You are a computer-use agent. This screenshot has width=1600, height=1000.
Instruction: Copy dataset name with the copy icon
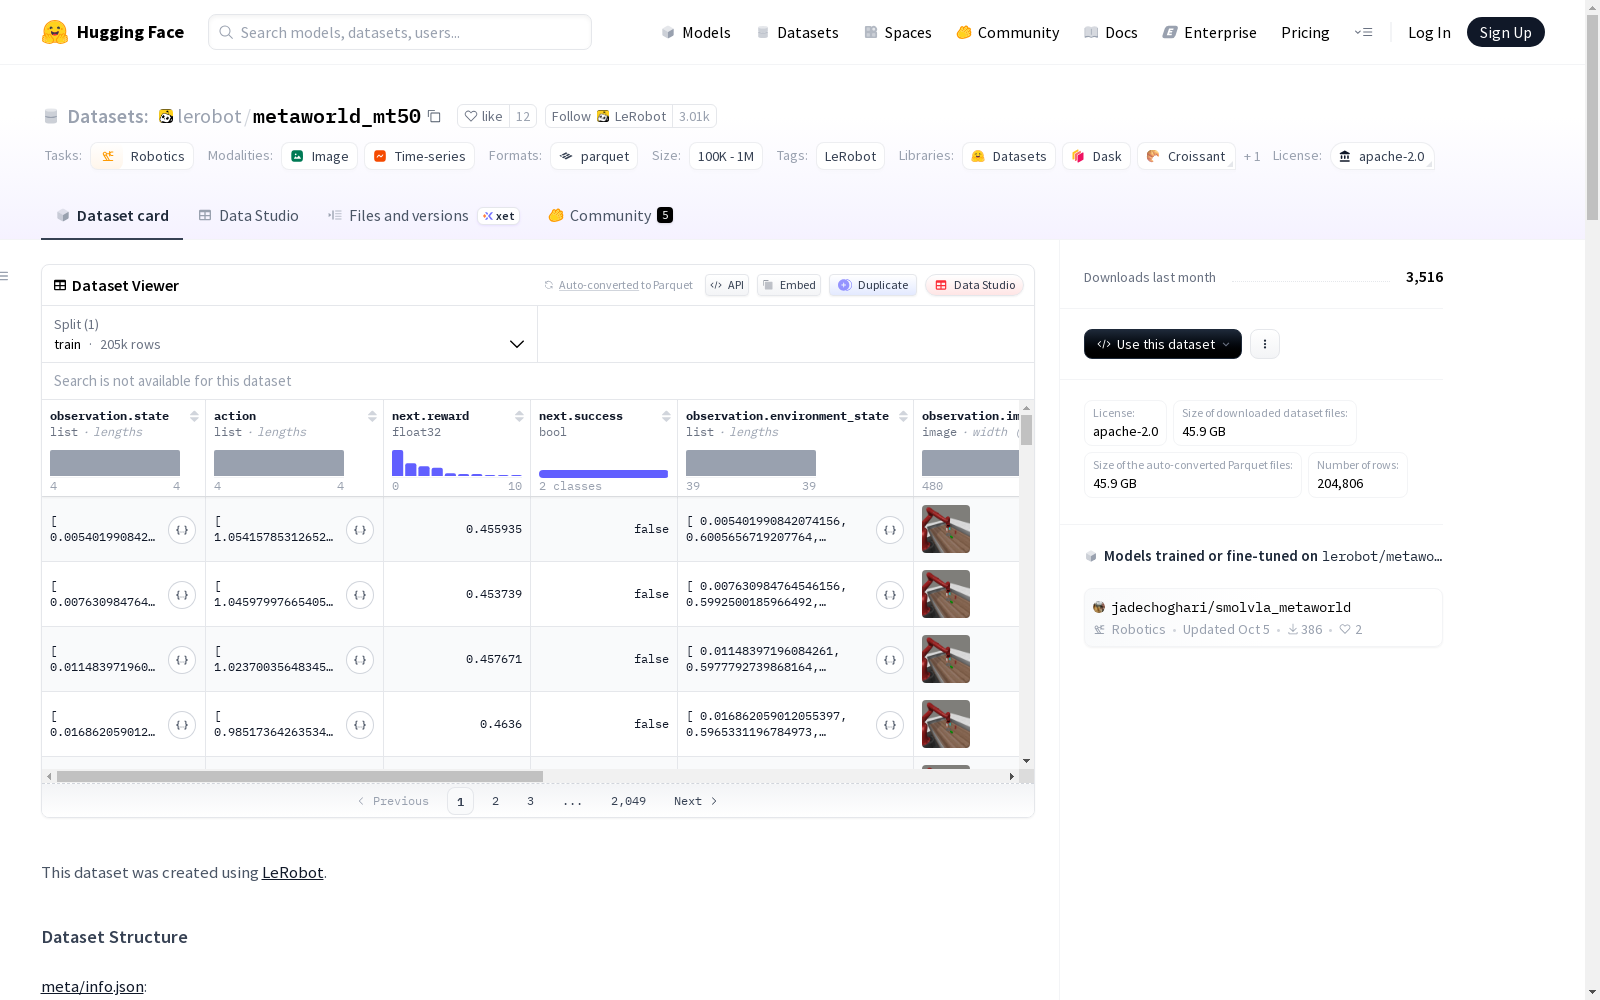[x=434, y=116]
